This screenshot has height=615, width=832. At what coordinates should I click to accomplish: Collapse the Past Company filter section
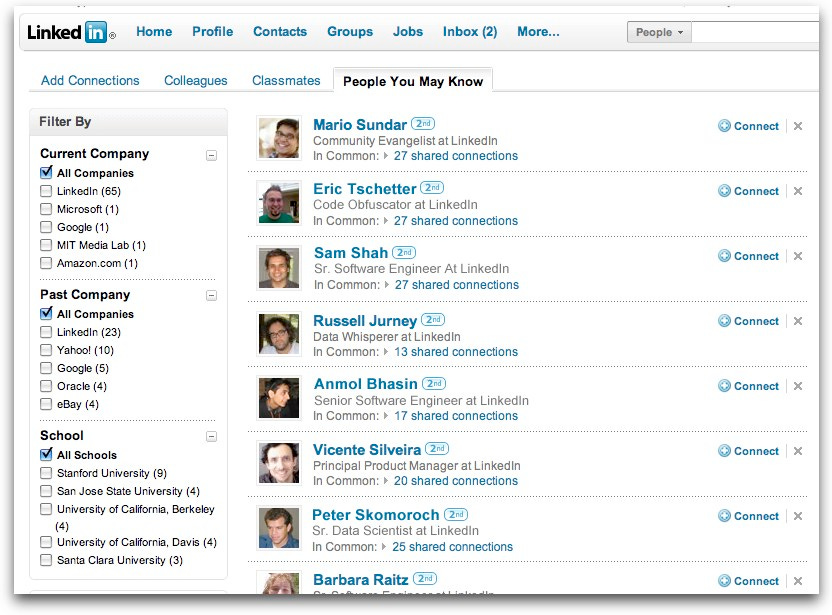pyautogui.click(x=211, y=296)
